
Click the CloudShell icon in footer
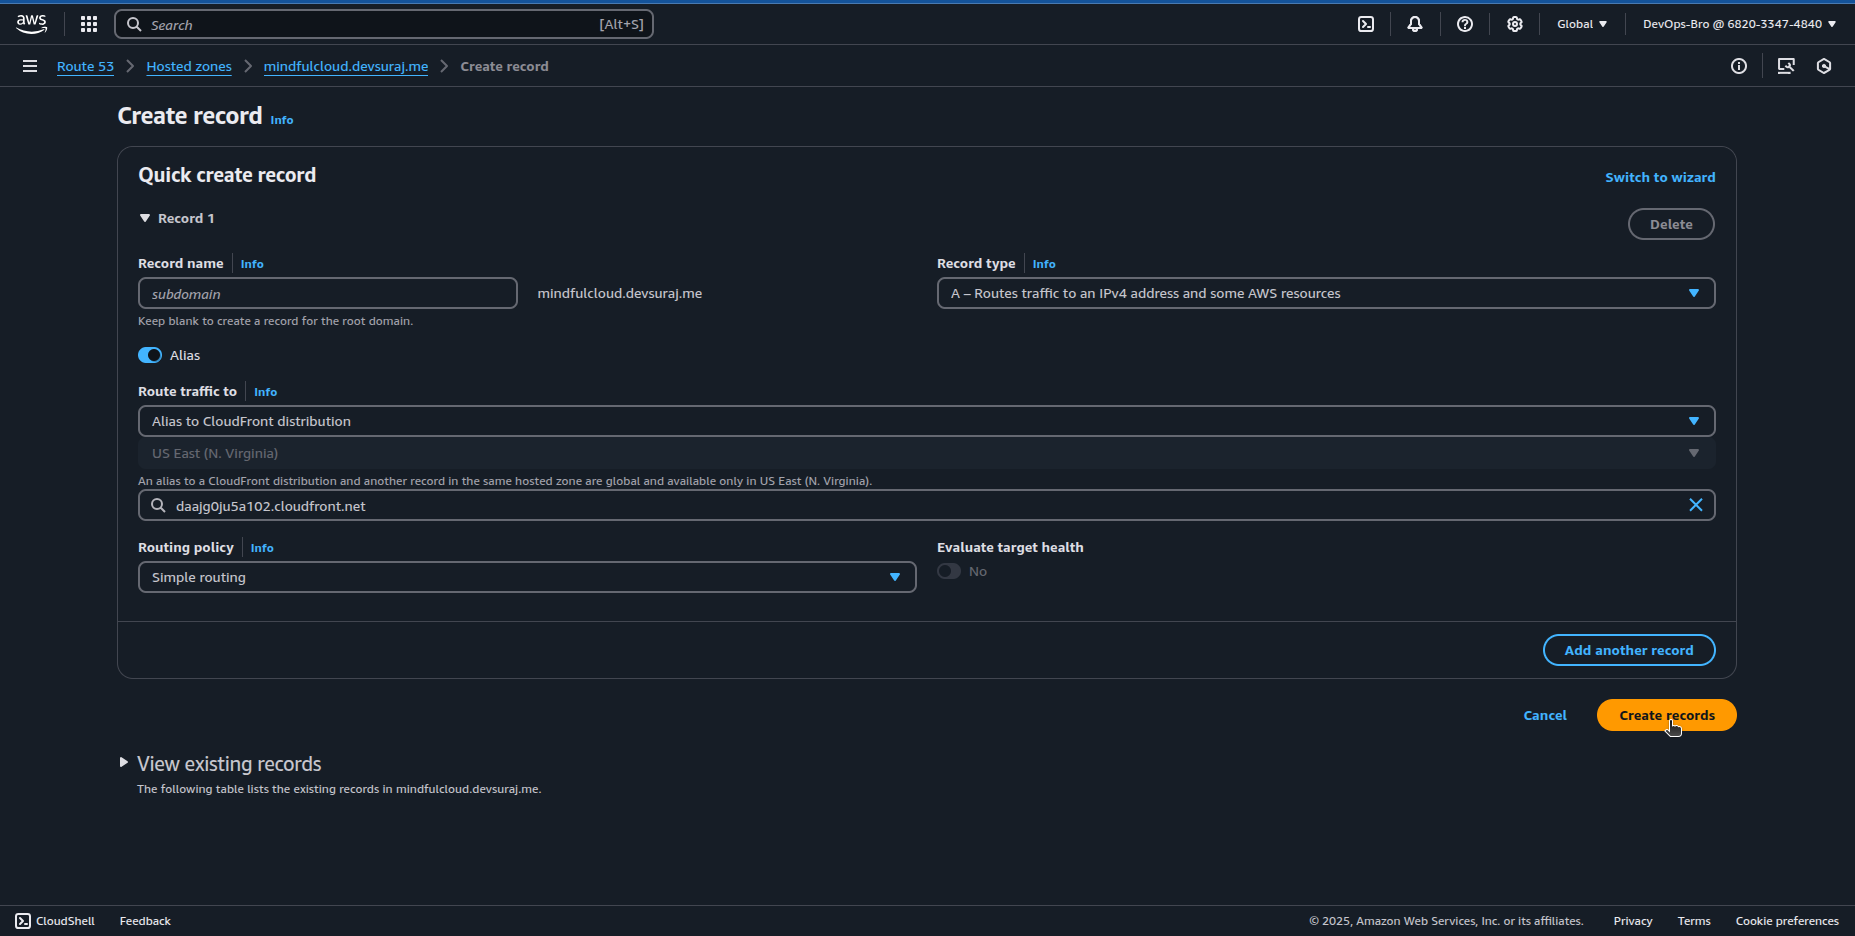23,921
